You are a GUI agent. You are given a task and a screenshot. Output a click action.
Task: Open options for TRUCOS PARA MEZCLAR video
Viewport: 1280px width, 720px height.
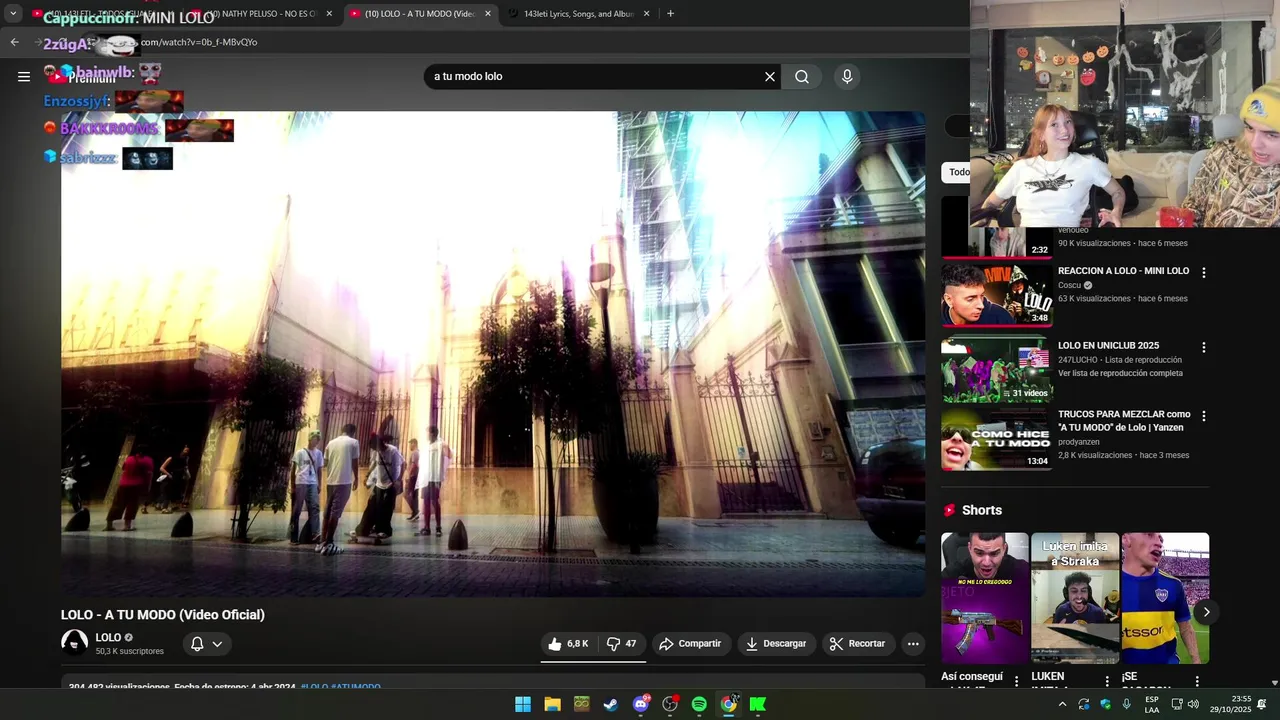pos(1203,415)
